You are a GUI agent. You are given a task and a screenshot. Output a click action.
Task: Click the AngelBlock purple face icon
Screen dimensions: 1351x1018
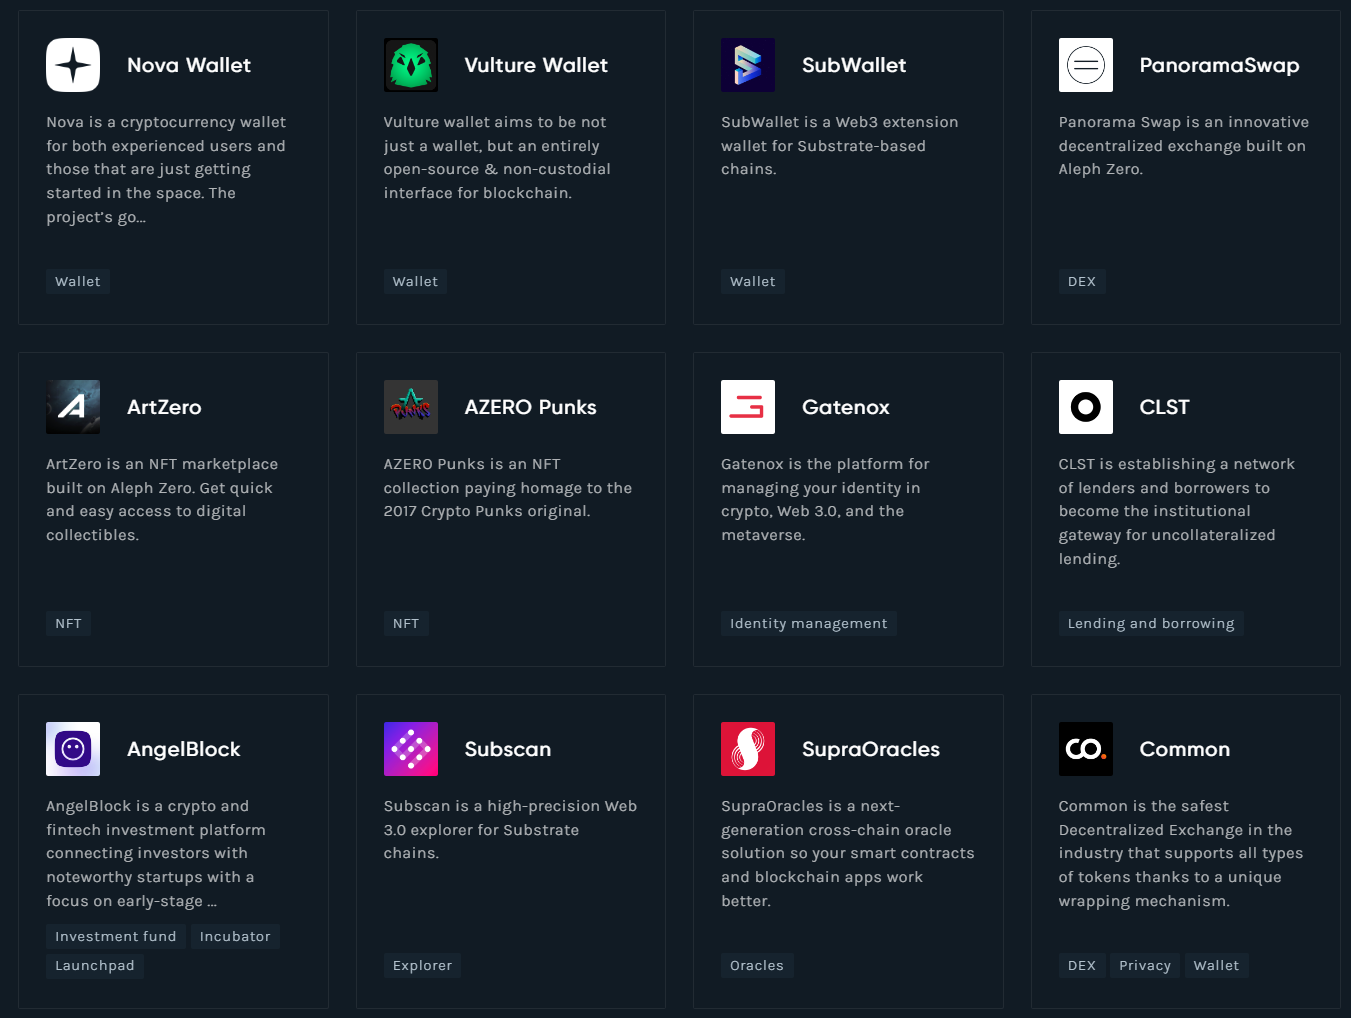(73, 749)
